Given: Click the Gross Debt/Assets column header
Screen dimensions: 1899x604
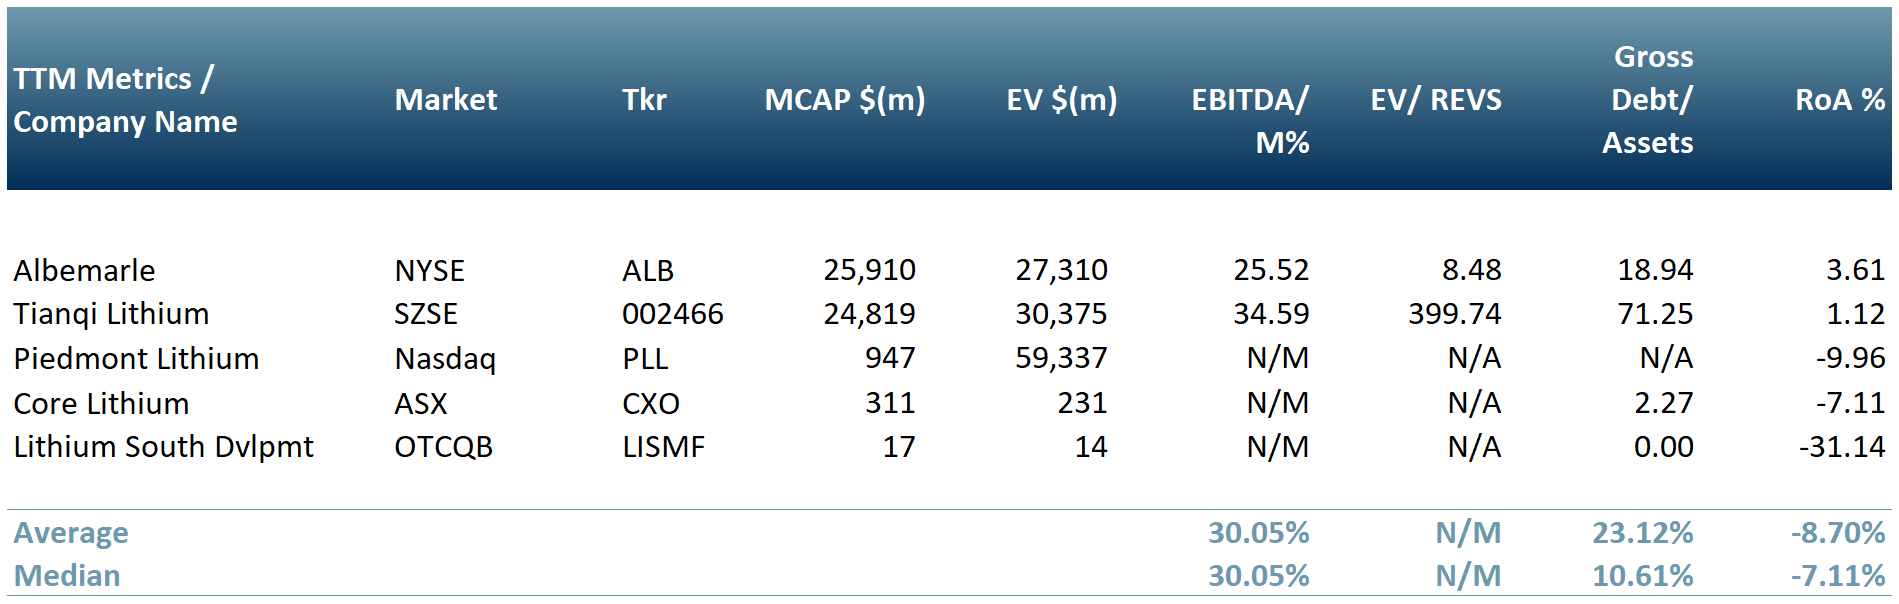Looking at the screenshot, I should [x=1648, y=100].
